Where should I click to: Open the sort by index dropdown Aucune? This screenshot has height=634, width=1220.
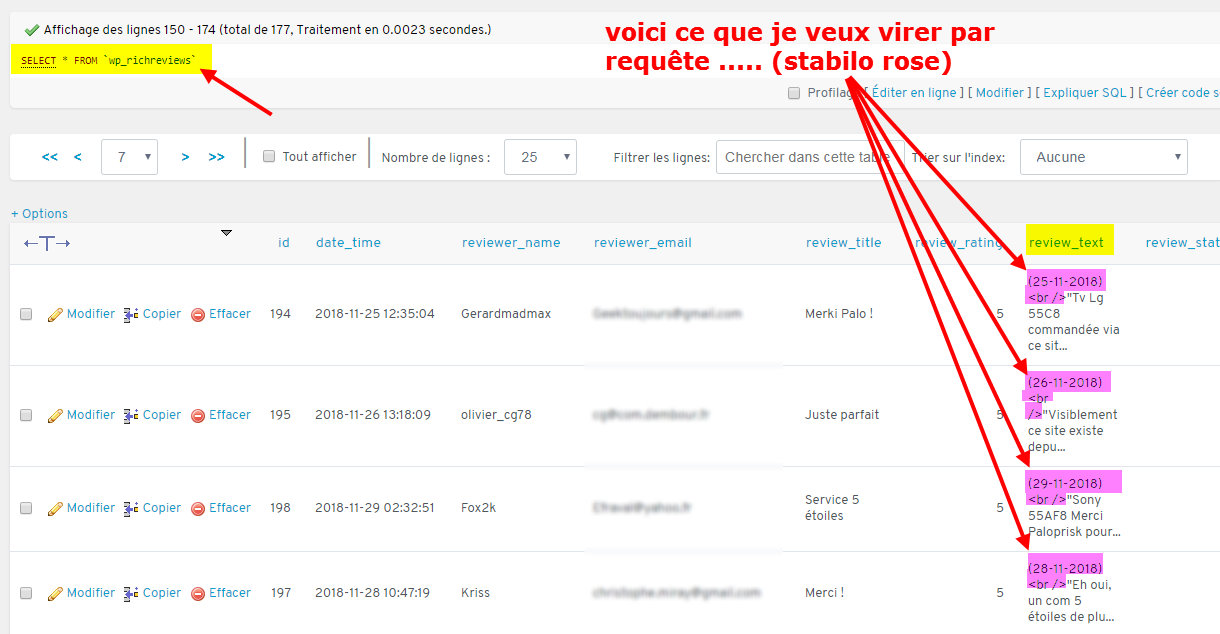[1104, 157]
